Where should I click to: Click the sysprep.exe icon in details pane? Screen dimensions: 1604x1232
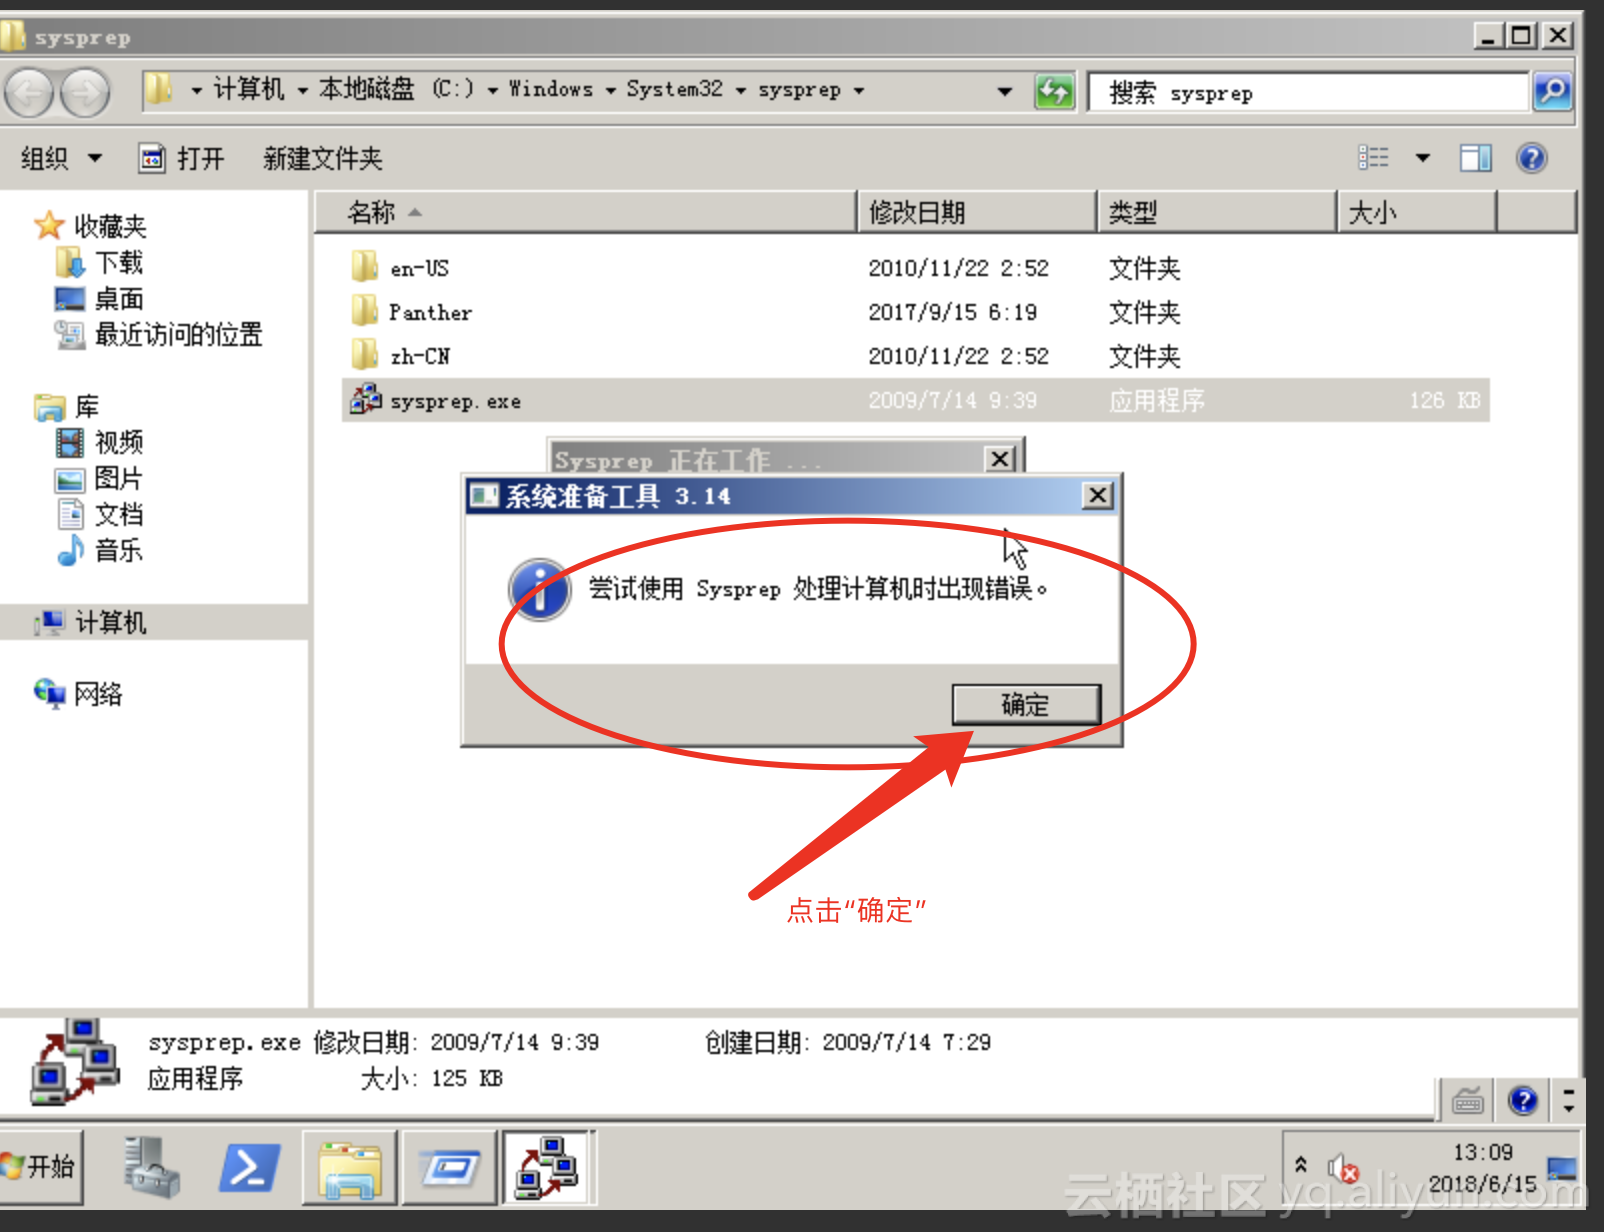coord(75,1062)
